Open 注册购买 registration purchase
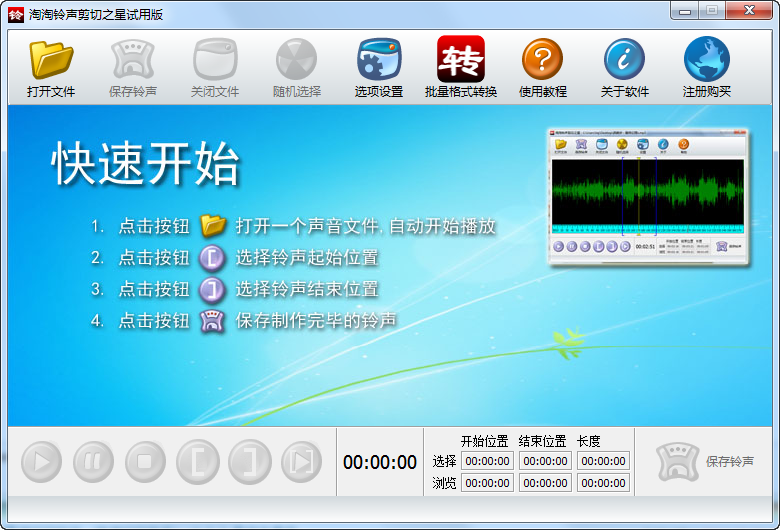780x530 pixels. pyautogui.click(x=707, y=67)
